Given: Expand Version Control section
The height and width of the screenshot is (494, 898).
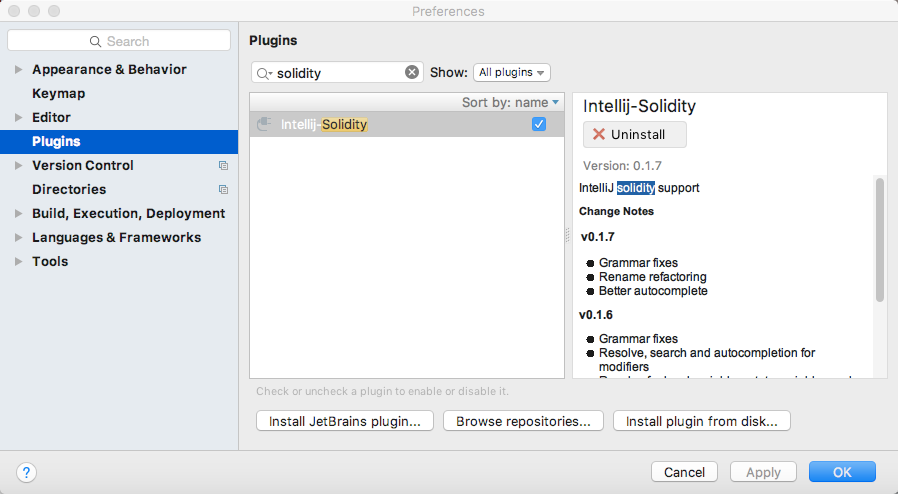Looking at the screenshot, I should coord(18,165).
